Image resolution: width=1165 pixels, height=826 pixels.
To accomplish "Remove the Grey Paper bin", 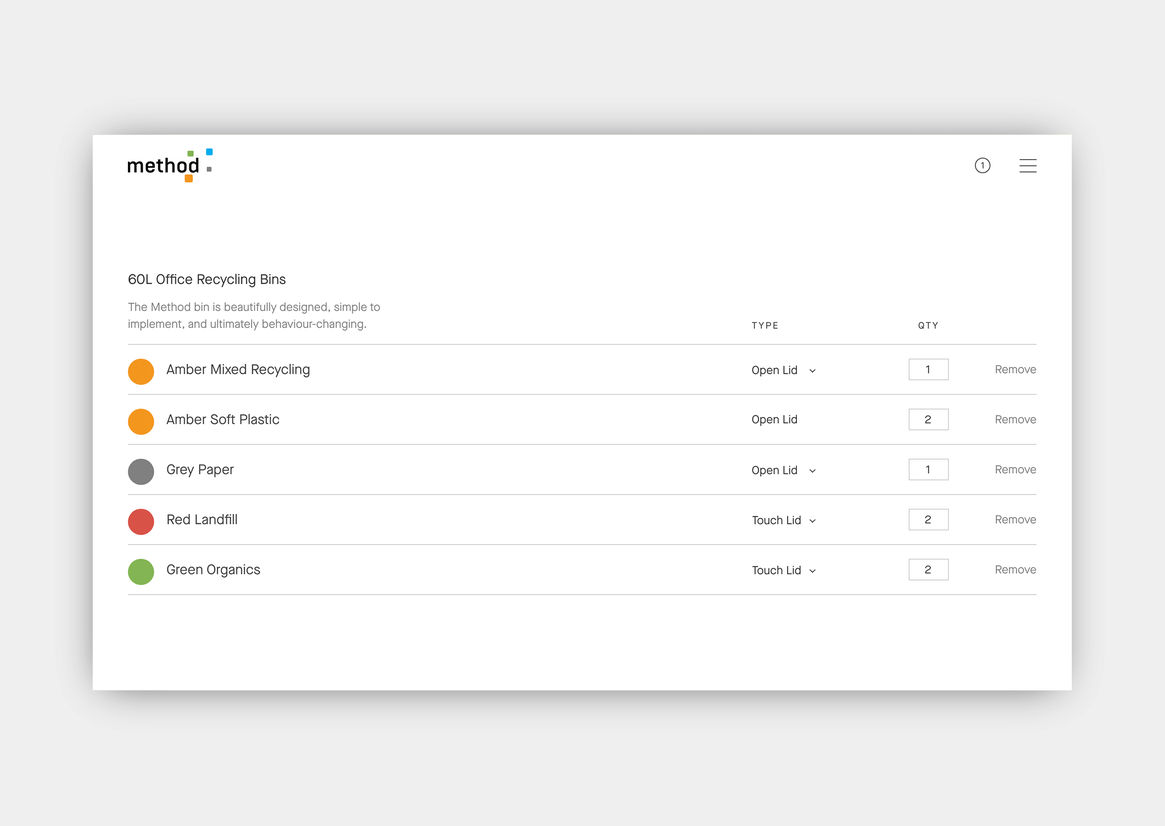I will pos(1015,470).
